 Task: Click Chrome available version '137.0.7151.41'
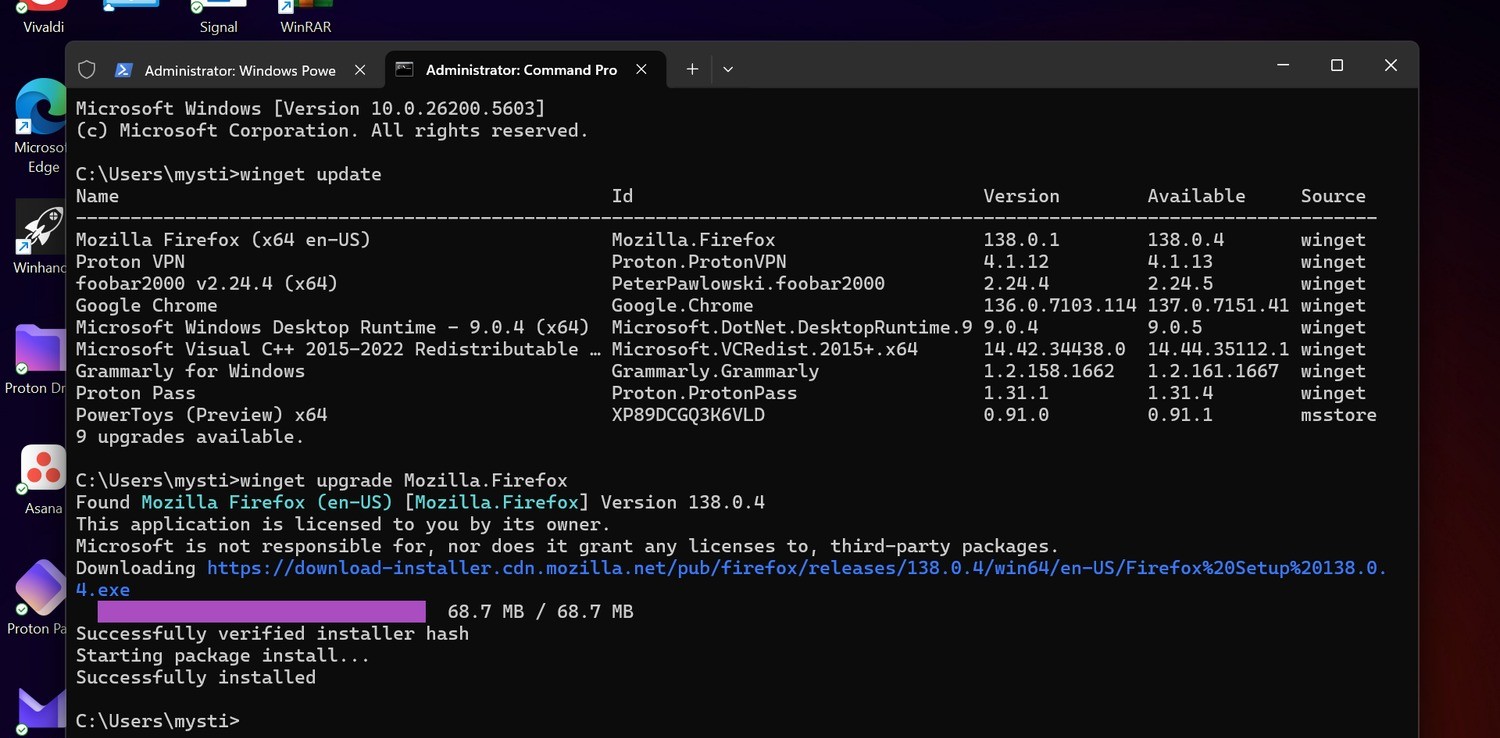pos(1218,306)
